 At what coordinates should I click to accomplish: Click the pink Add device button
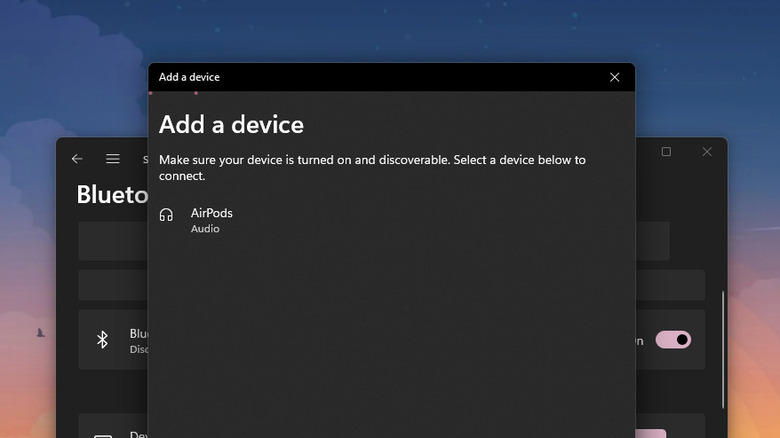(650, 433)
